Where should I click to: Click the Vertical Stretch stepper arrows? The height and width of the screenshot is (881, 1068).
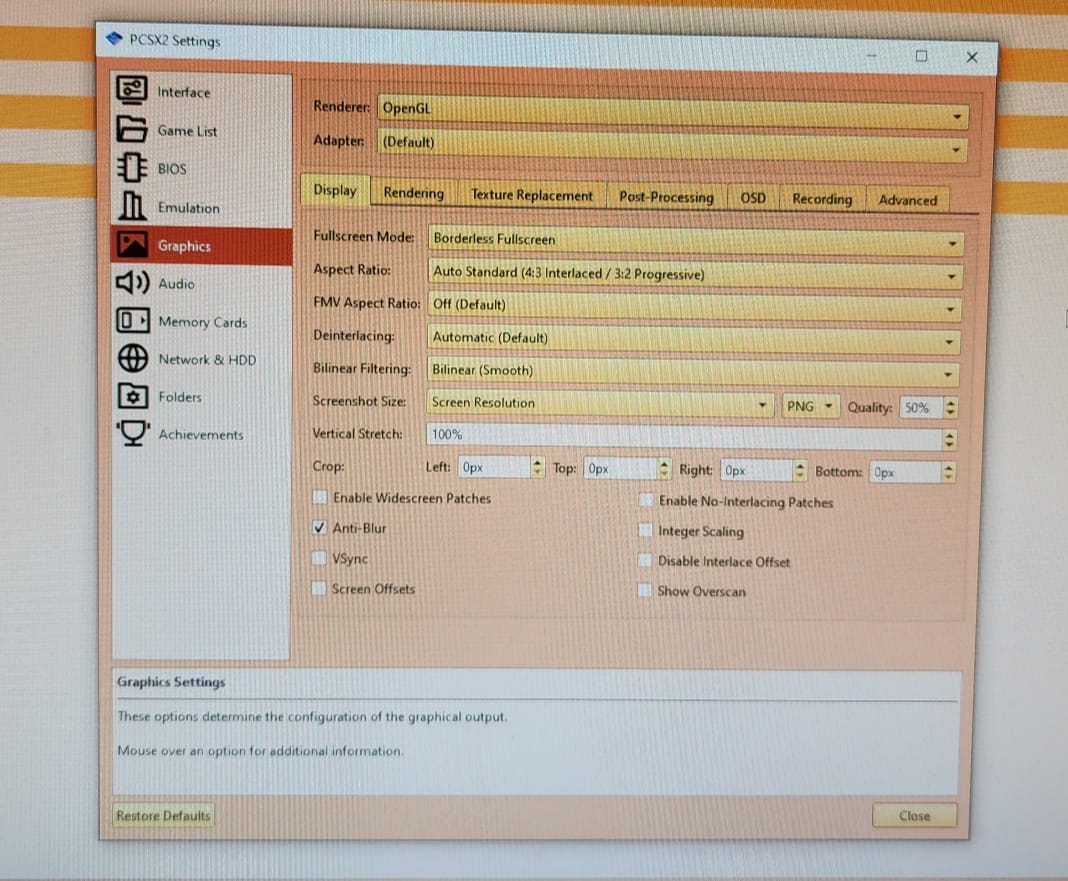(x=949, y=440)
